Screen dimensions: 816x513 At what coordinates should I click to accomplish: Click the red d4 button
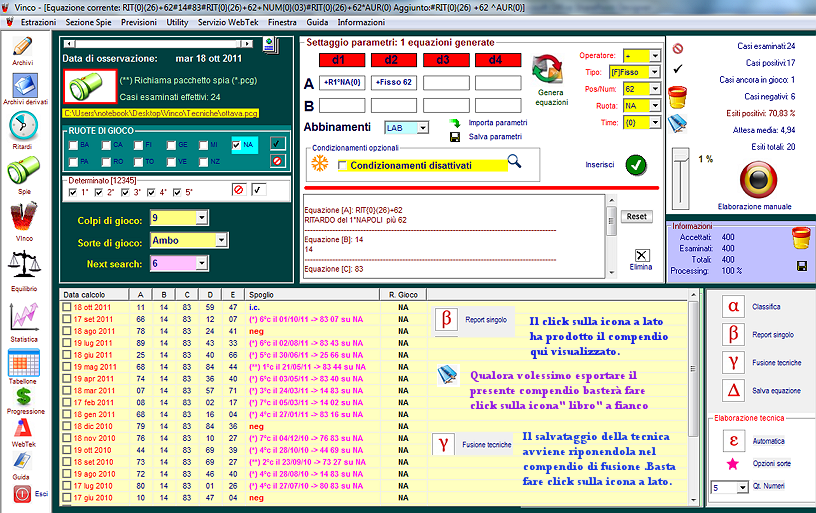tap(498, 60)
